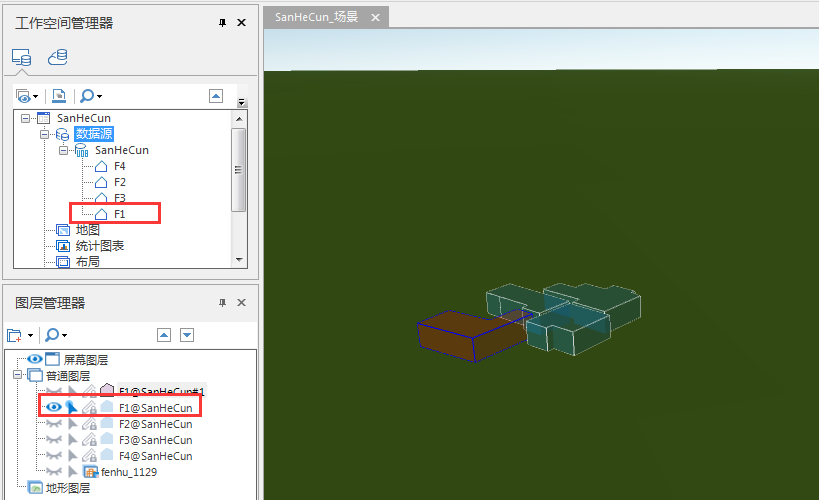Select the fenhu_1129 layer

(x=129, y=472)
